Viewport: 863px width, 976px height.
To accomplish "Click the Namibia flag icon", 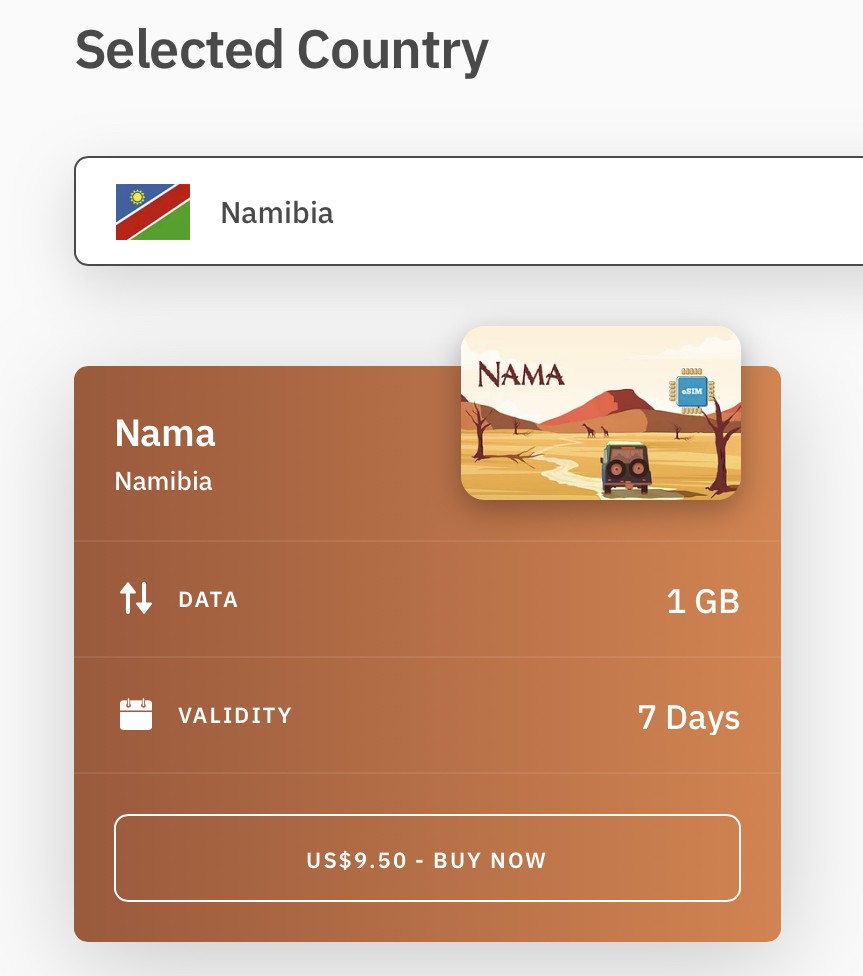I will point(153,212).
